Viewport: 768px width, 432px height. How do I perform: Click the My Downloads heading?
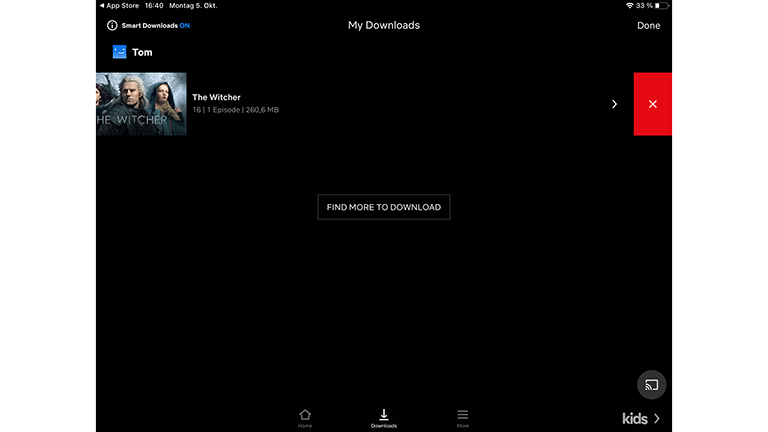click(384, 25)
